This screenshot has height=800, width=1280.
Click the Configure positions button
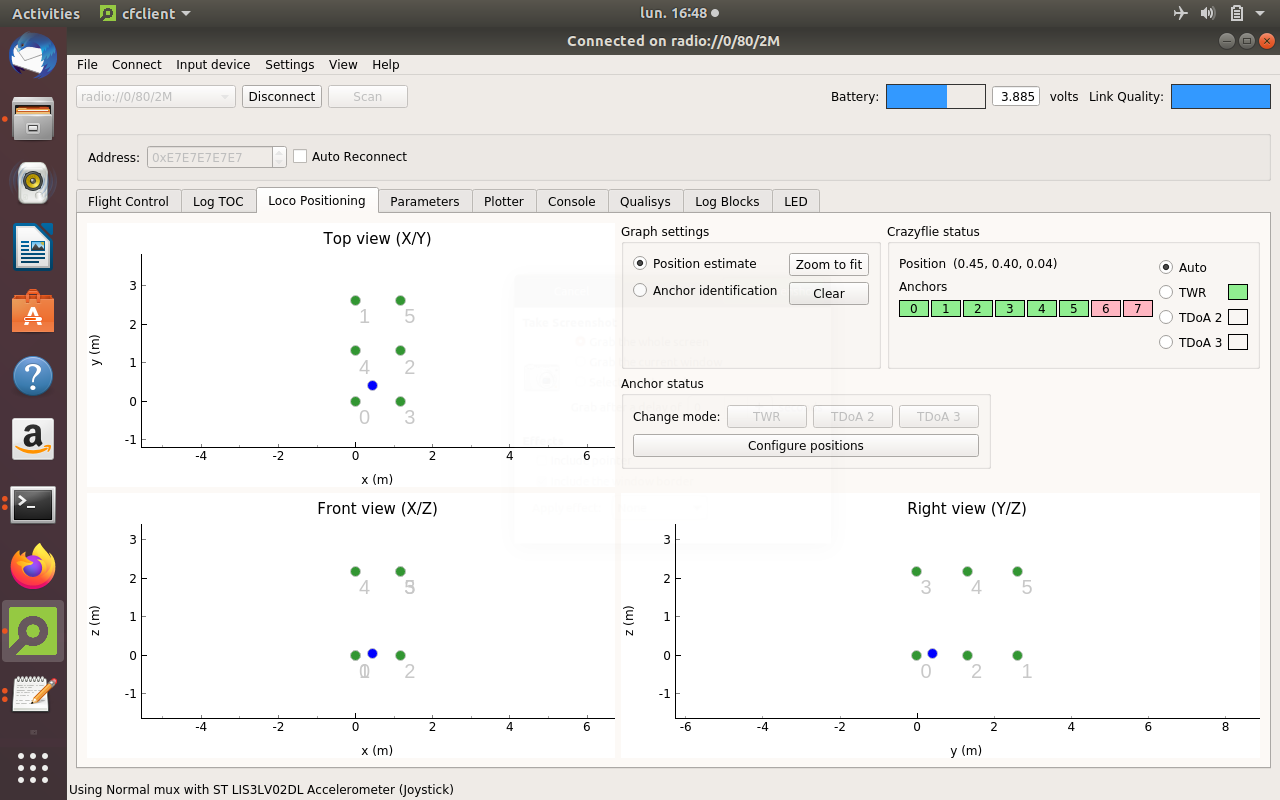click(x=805, y=446)
